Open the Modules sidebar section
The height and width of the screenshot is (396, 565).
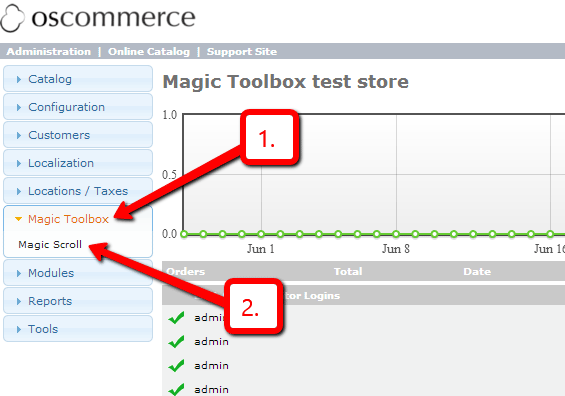pyautogui.click(x=78, y=273)
